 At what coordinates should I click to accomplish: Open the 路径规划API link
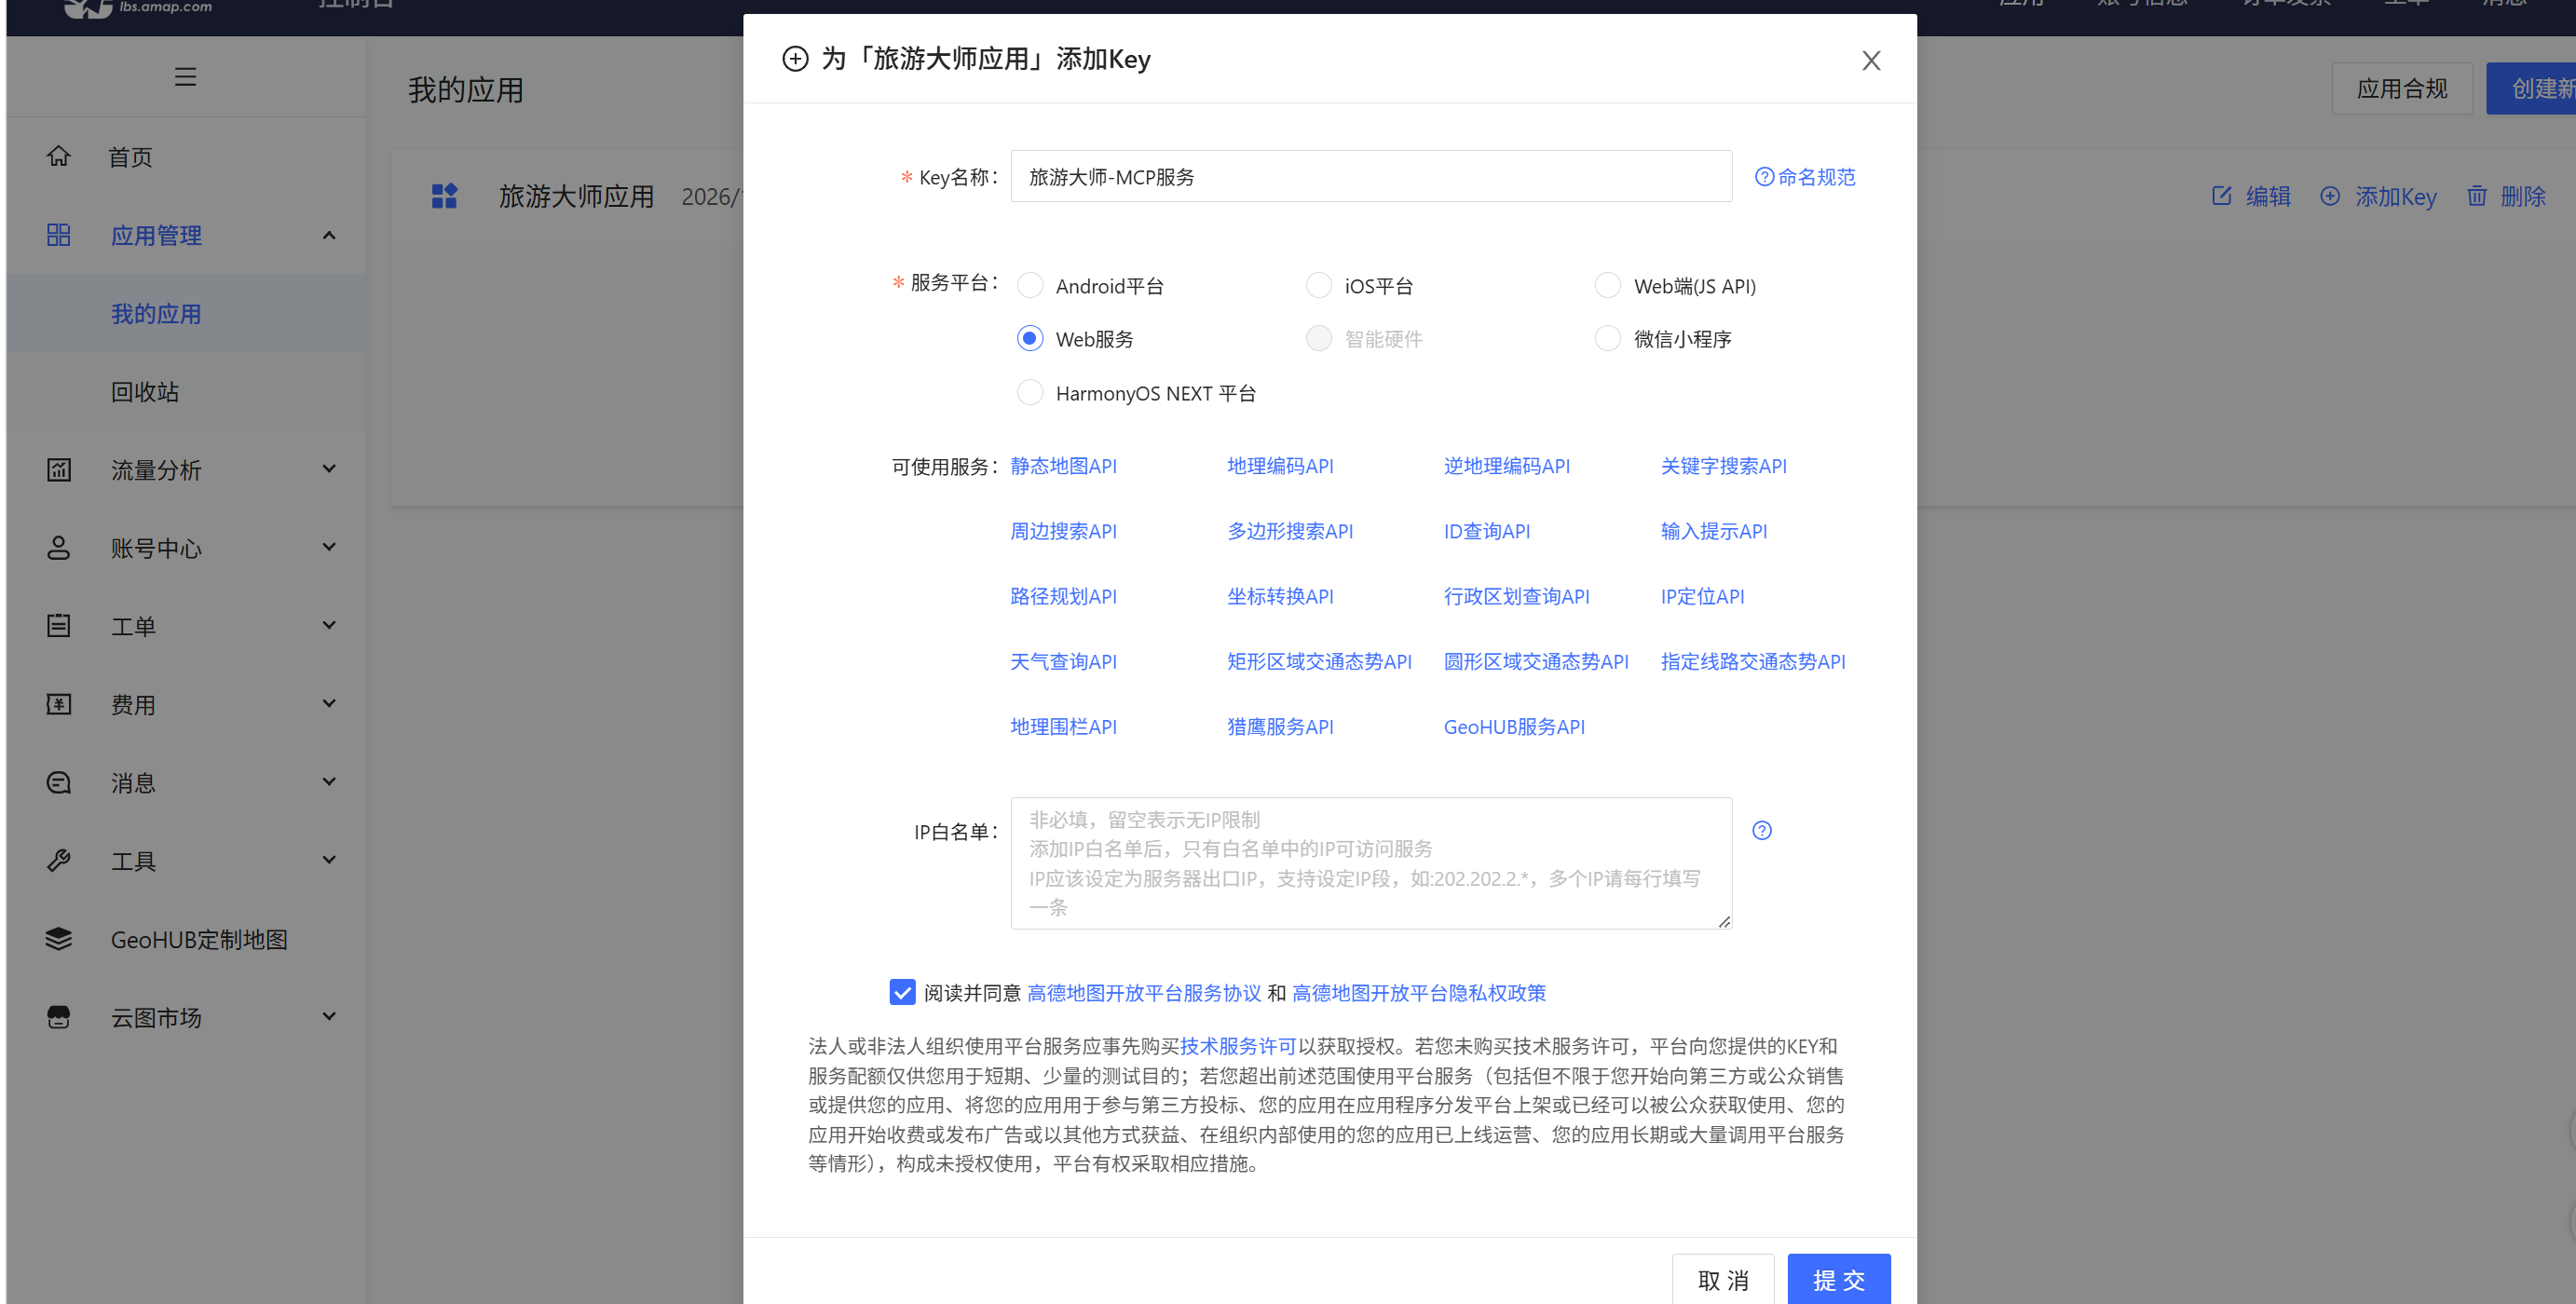(1063, 597)
